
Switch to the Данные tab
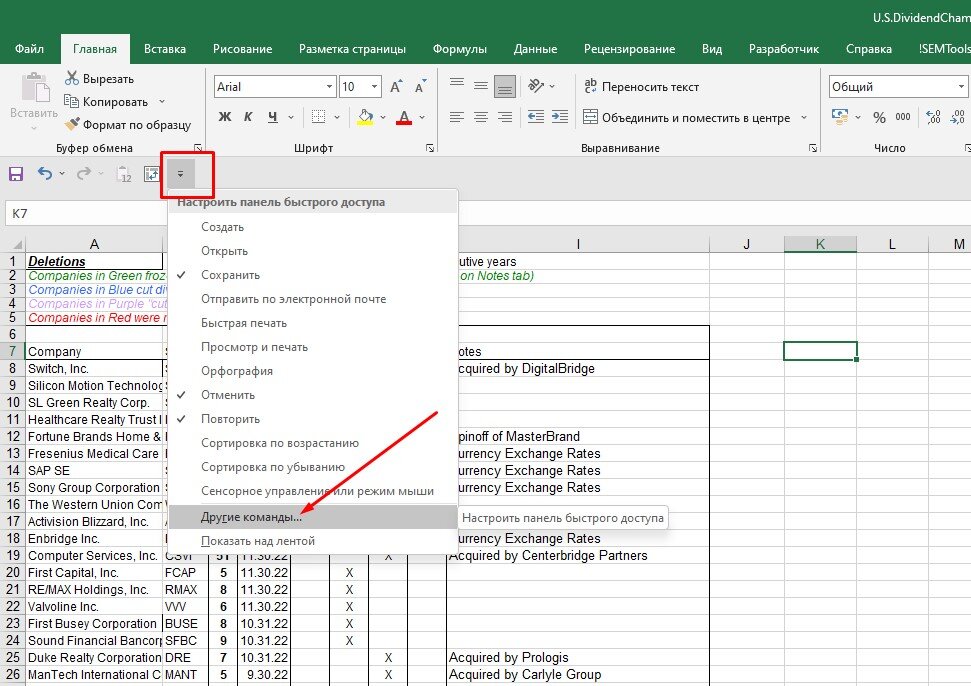coord(535,49)
